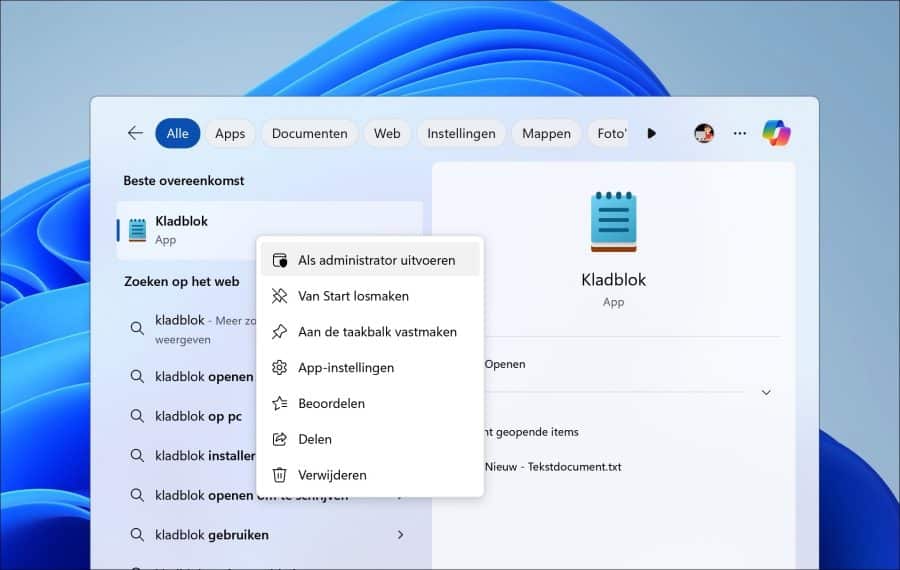
Task: Click the user profile avatar
Action: click(704, 133)
